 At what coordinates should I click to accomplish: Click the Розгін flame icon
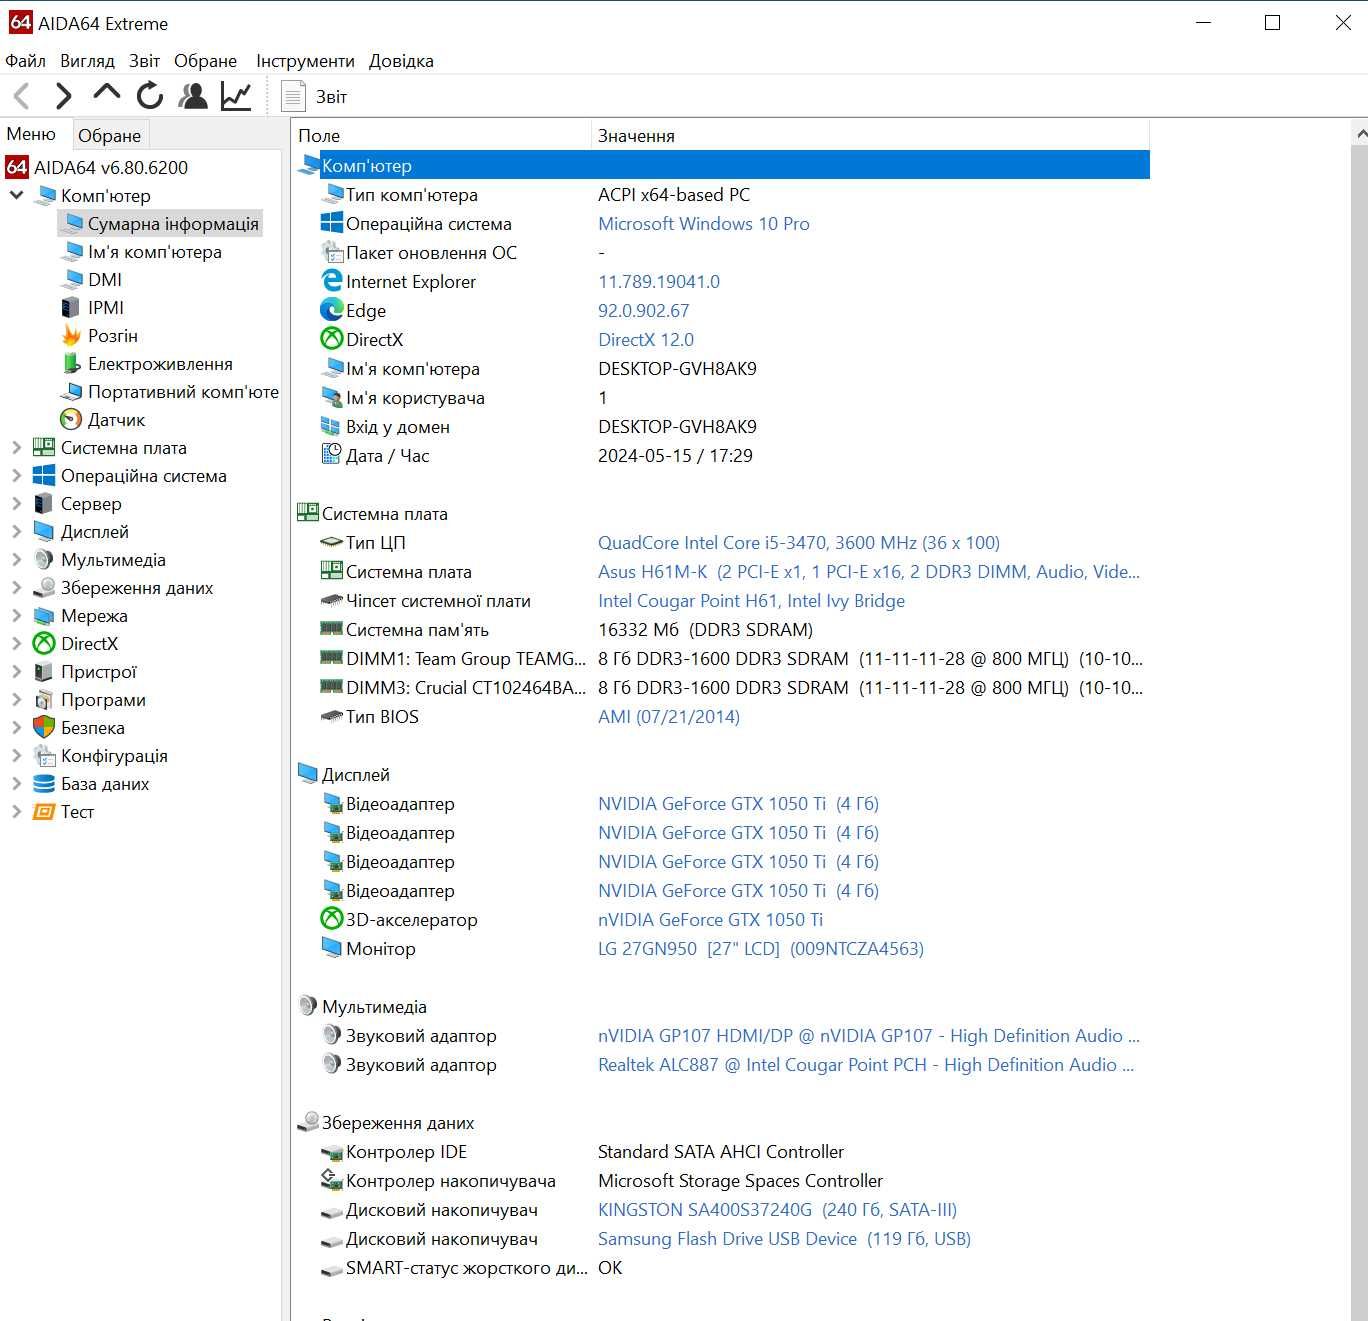(71, 336)
